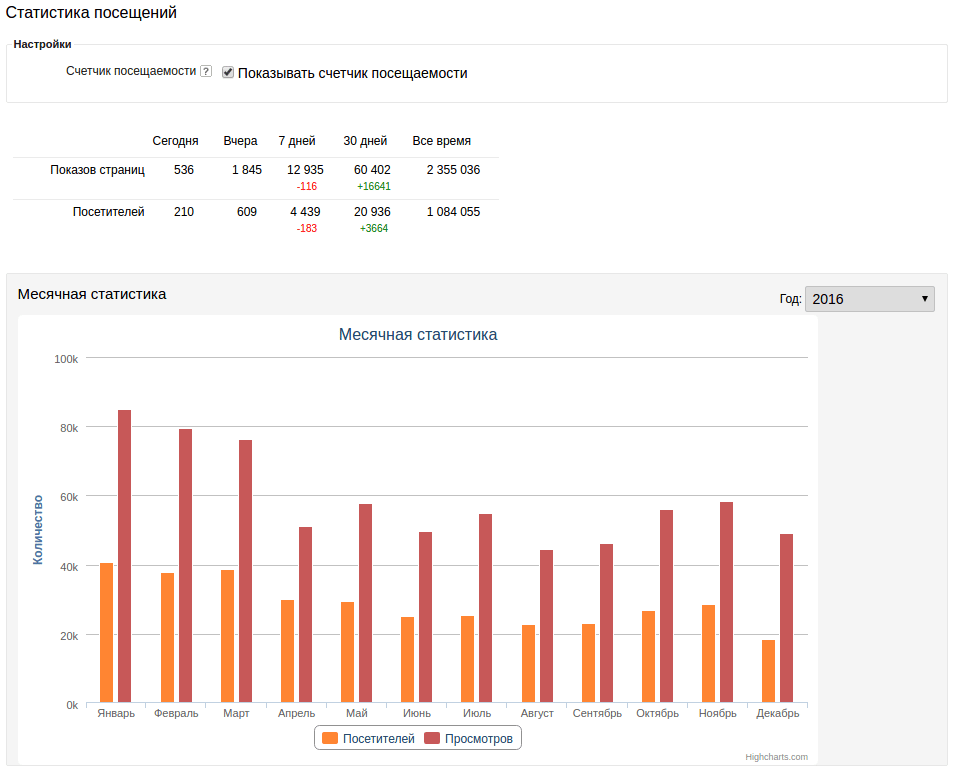
Task: Select the March orange visitors bar
Action: (x=227, y=636)
